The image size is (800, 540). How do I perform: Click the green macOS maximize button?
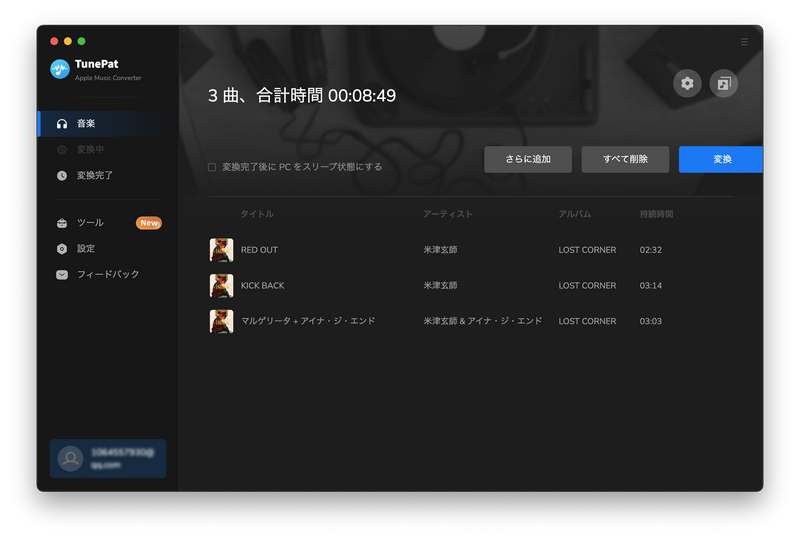click(x=82, y=41)
